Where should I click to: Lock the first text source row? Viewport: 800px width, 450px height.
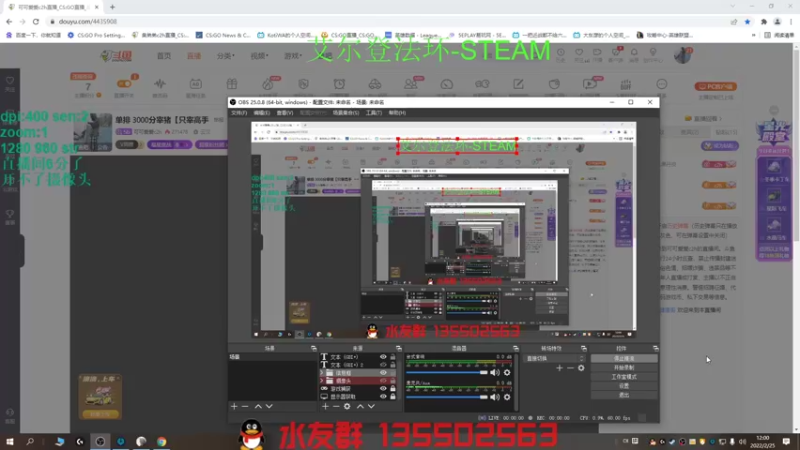tap(393, 357)
